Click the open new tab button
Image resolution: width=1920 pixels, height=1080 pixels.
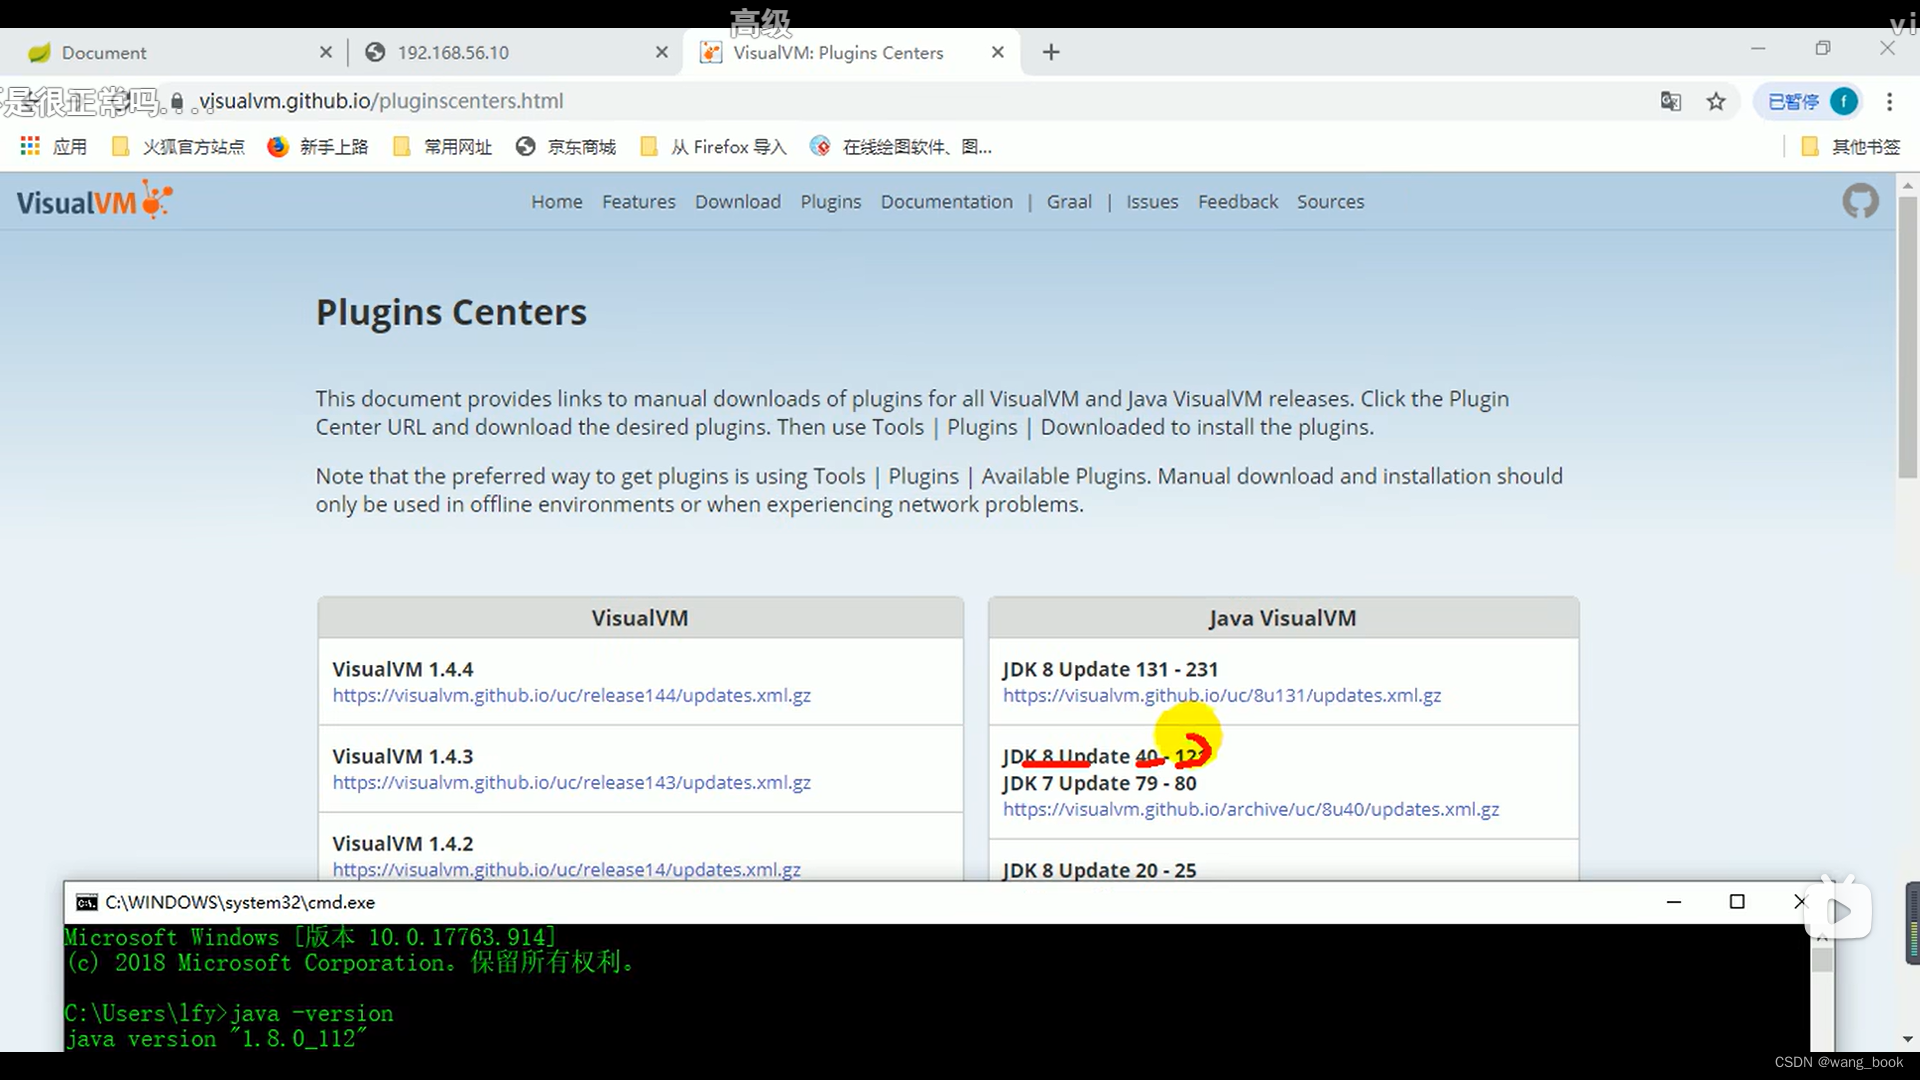[x=1051, y=53]
